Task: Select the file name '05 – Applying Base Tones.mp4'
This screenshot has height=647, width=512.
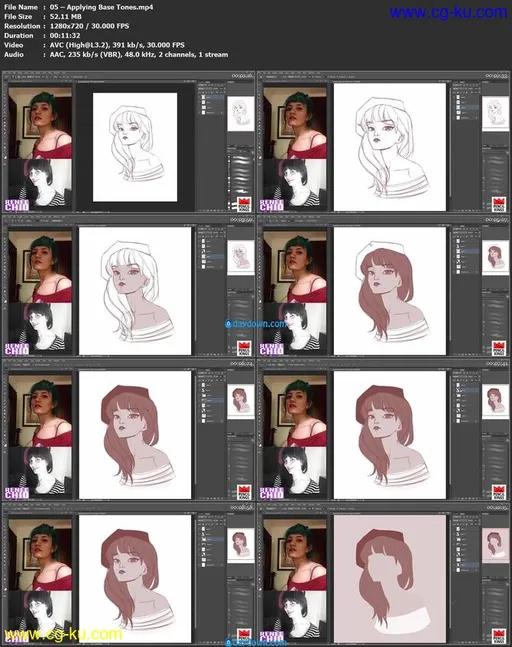Action: [101, 7]
